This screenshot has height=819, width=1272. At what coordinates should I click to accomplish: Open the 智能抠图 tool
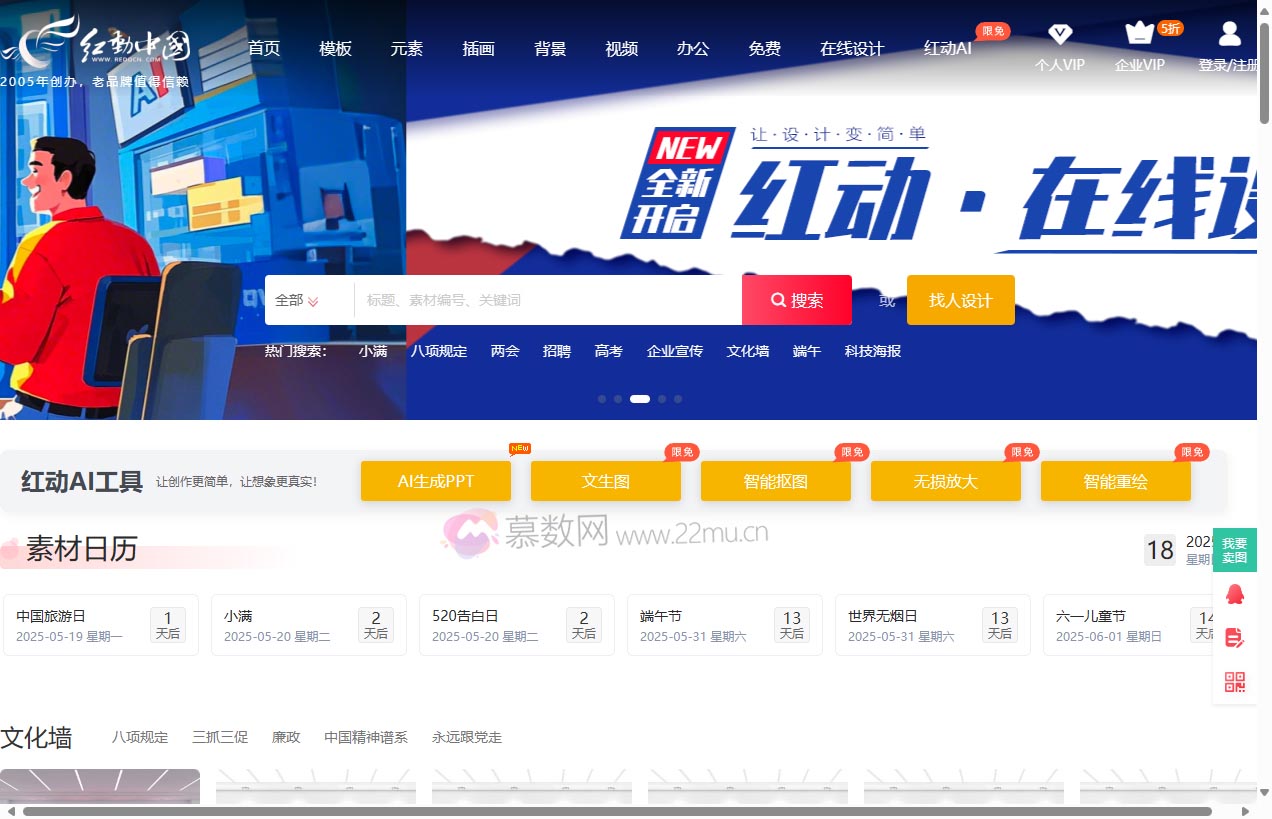775,480
